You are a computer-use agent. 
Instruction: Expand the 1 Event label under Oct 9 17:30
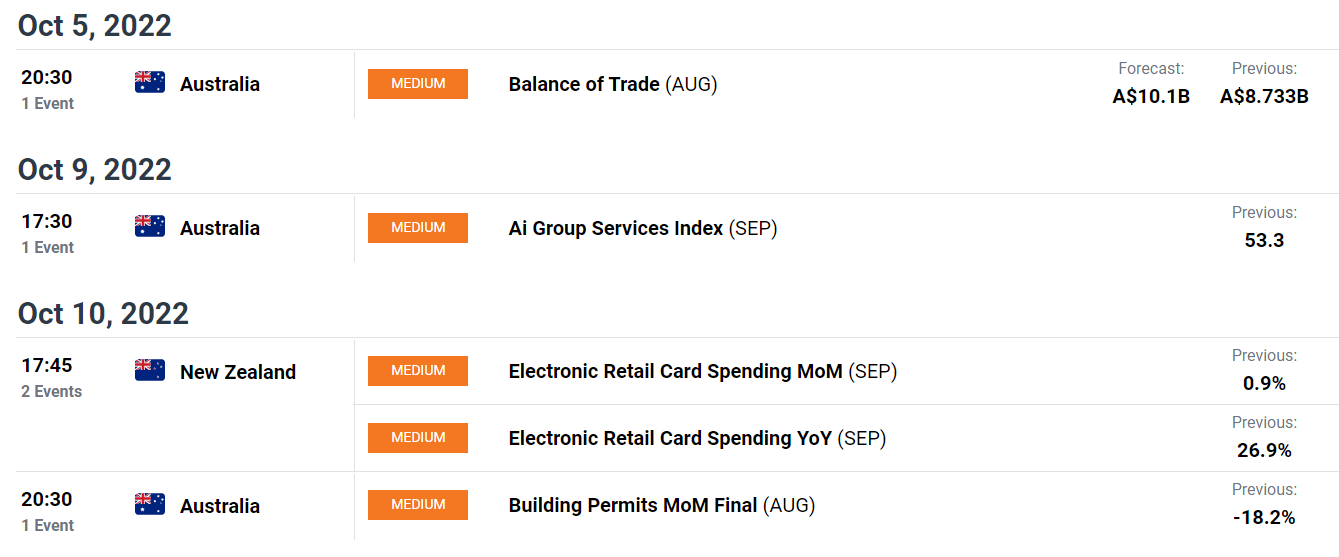coord(48,248)
